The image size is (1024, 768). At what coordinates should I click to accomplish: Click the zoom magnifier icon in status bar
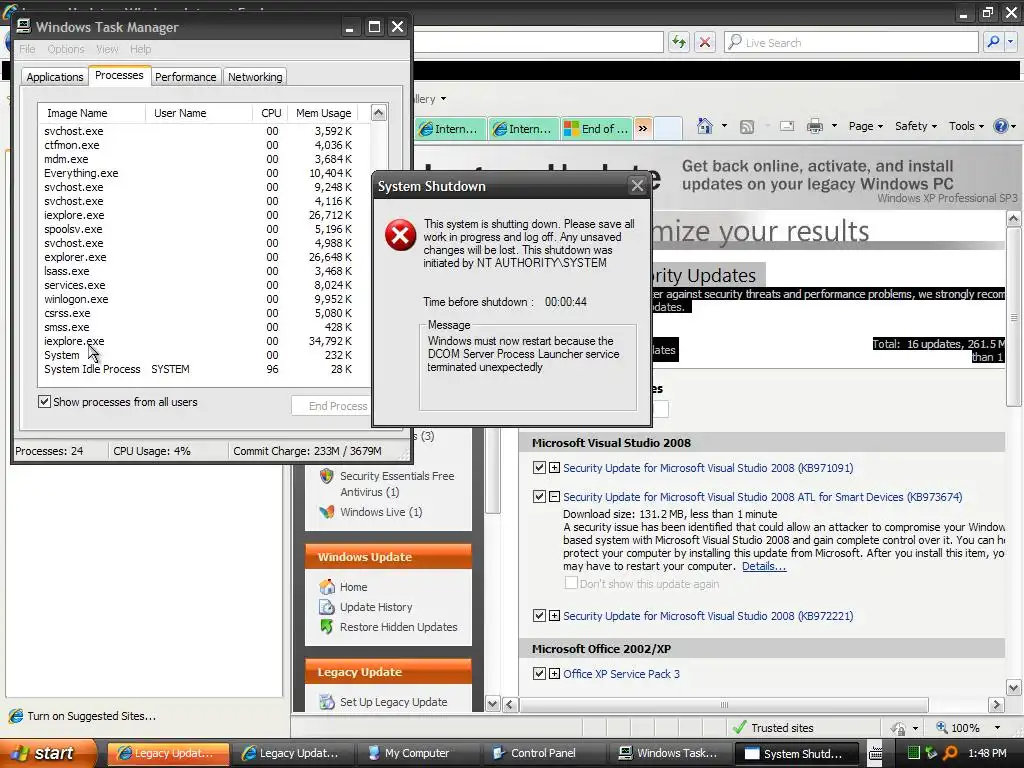[942, 727]
